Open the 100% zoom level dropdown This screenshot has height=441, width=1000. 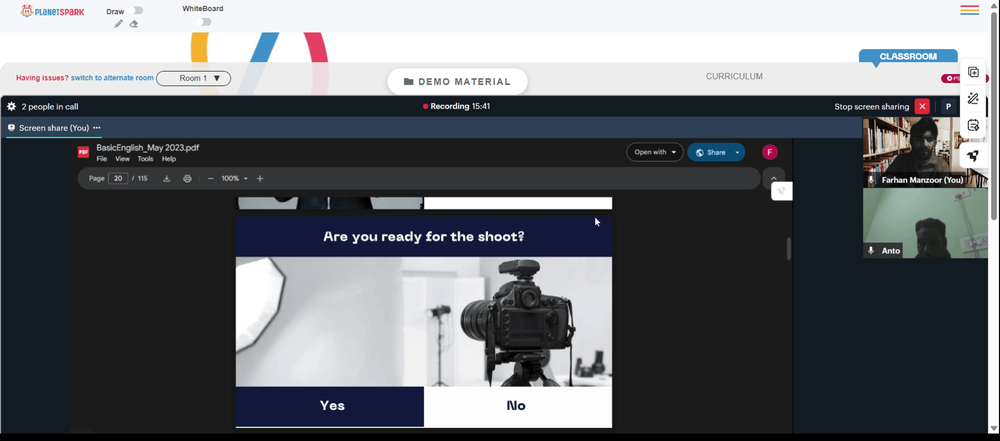pos(234,179)
